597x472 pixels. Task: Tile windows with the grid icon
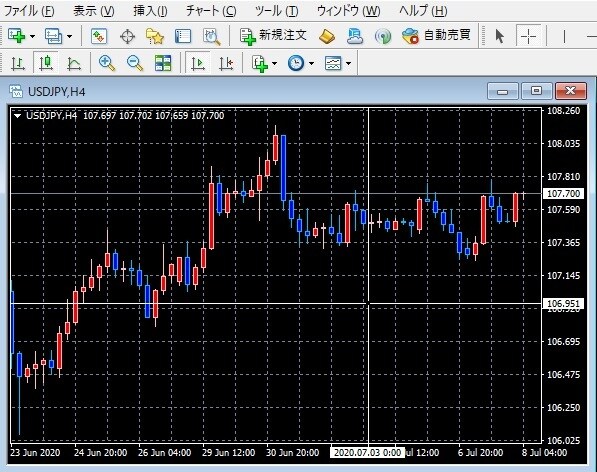click(163, 63)
